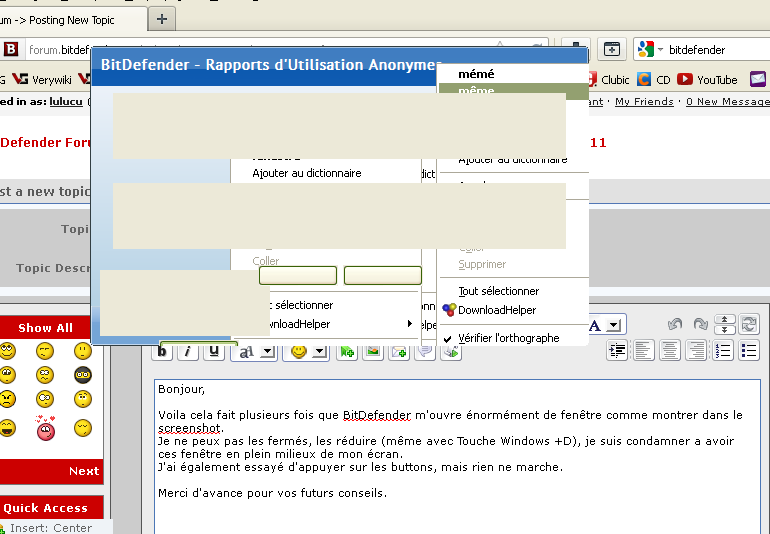Click Coller in the left context menu

(x=266, y=260)
